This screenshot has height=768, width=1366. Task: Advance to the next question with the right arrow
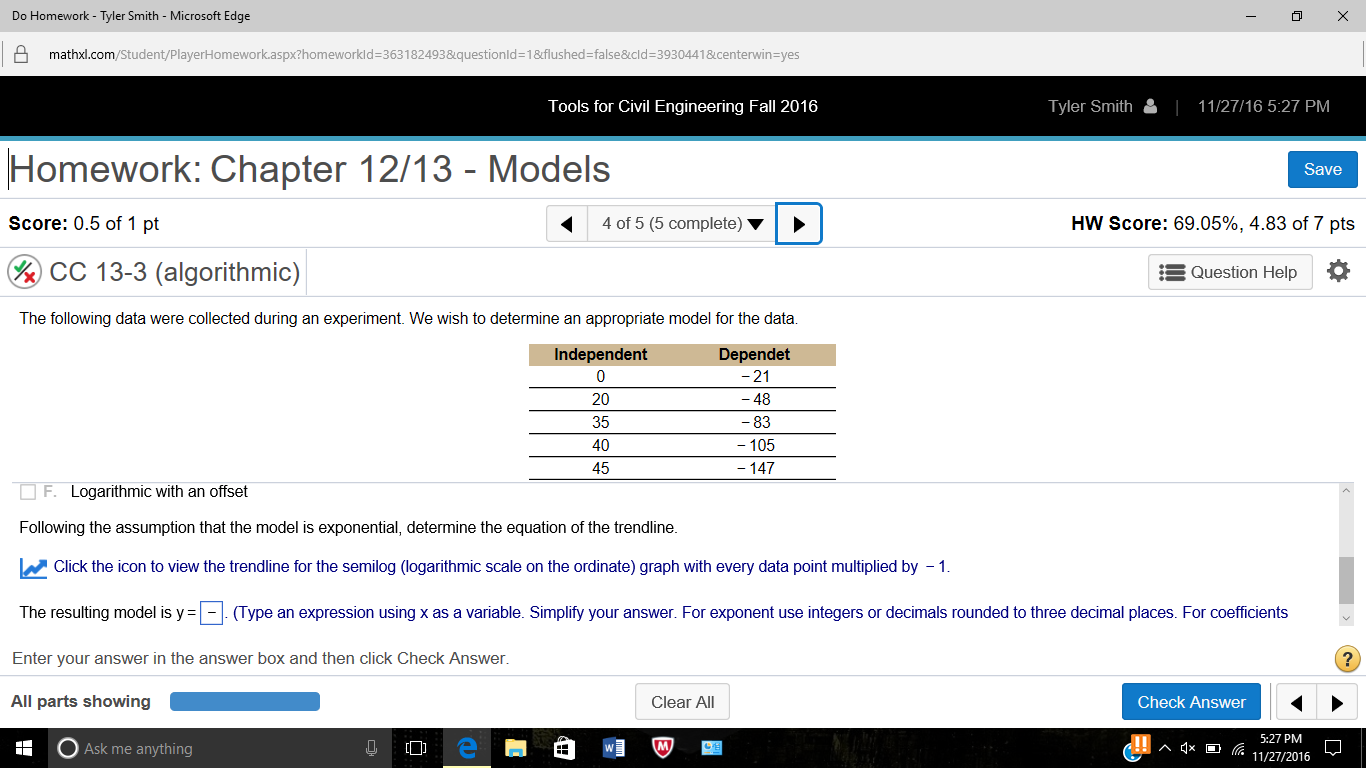(798, 223)
